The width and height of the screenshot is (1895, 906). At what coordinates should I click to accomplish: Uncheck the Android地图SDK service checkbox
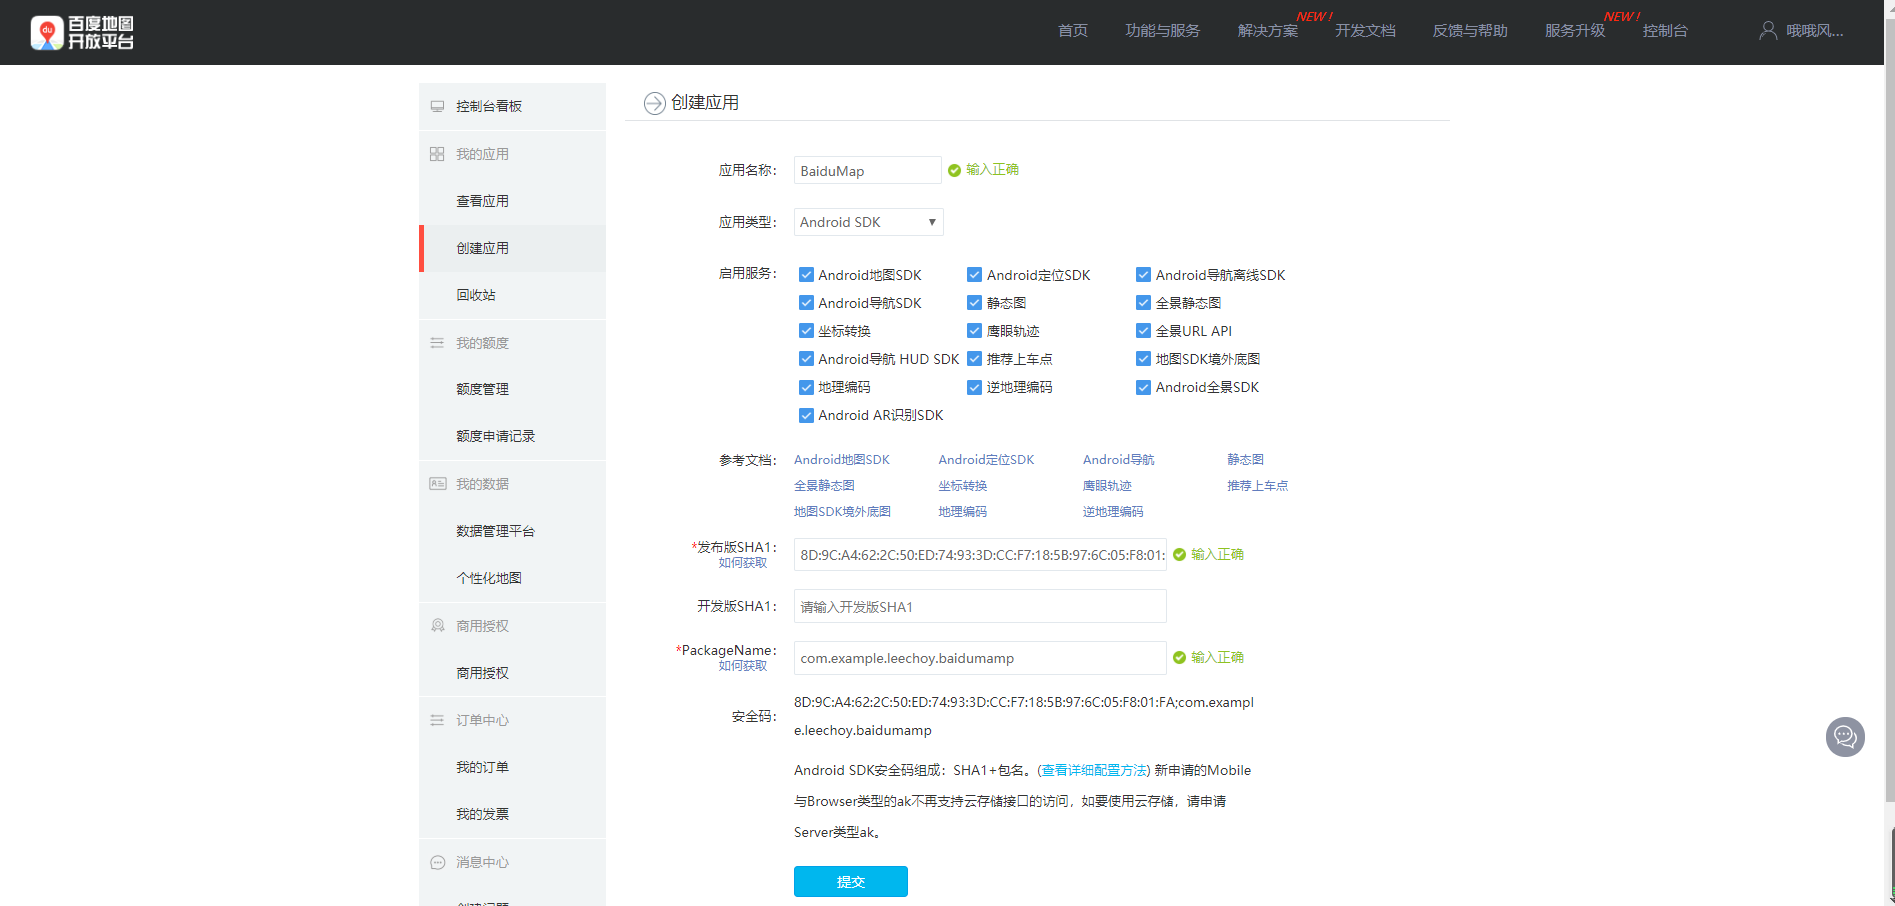click(x=806, y=275)
